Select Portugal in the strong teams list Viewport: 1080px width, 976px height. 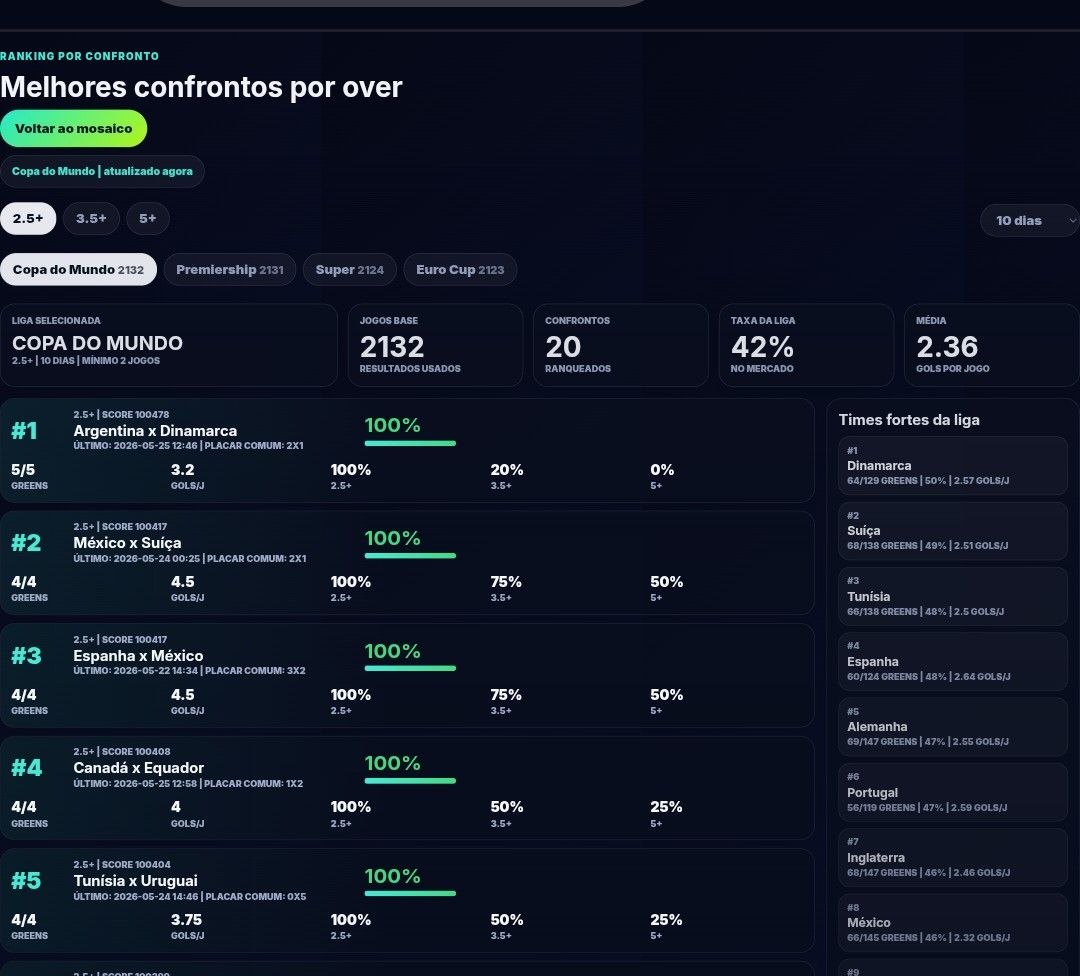coord(953,792)
